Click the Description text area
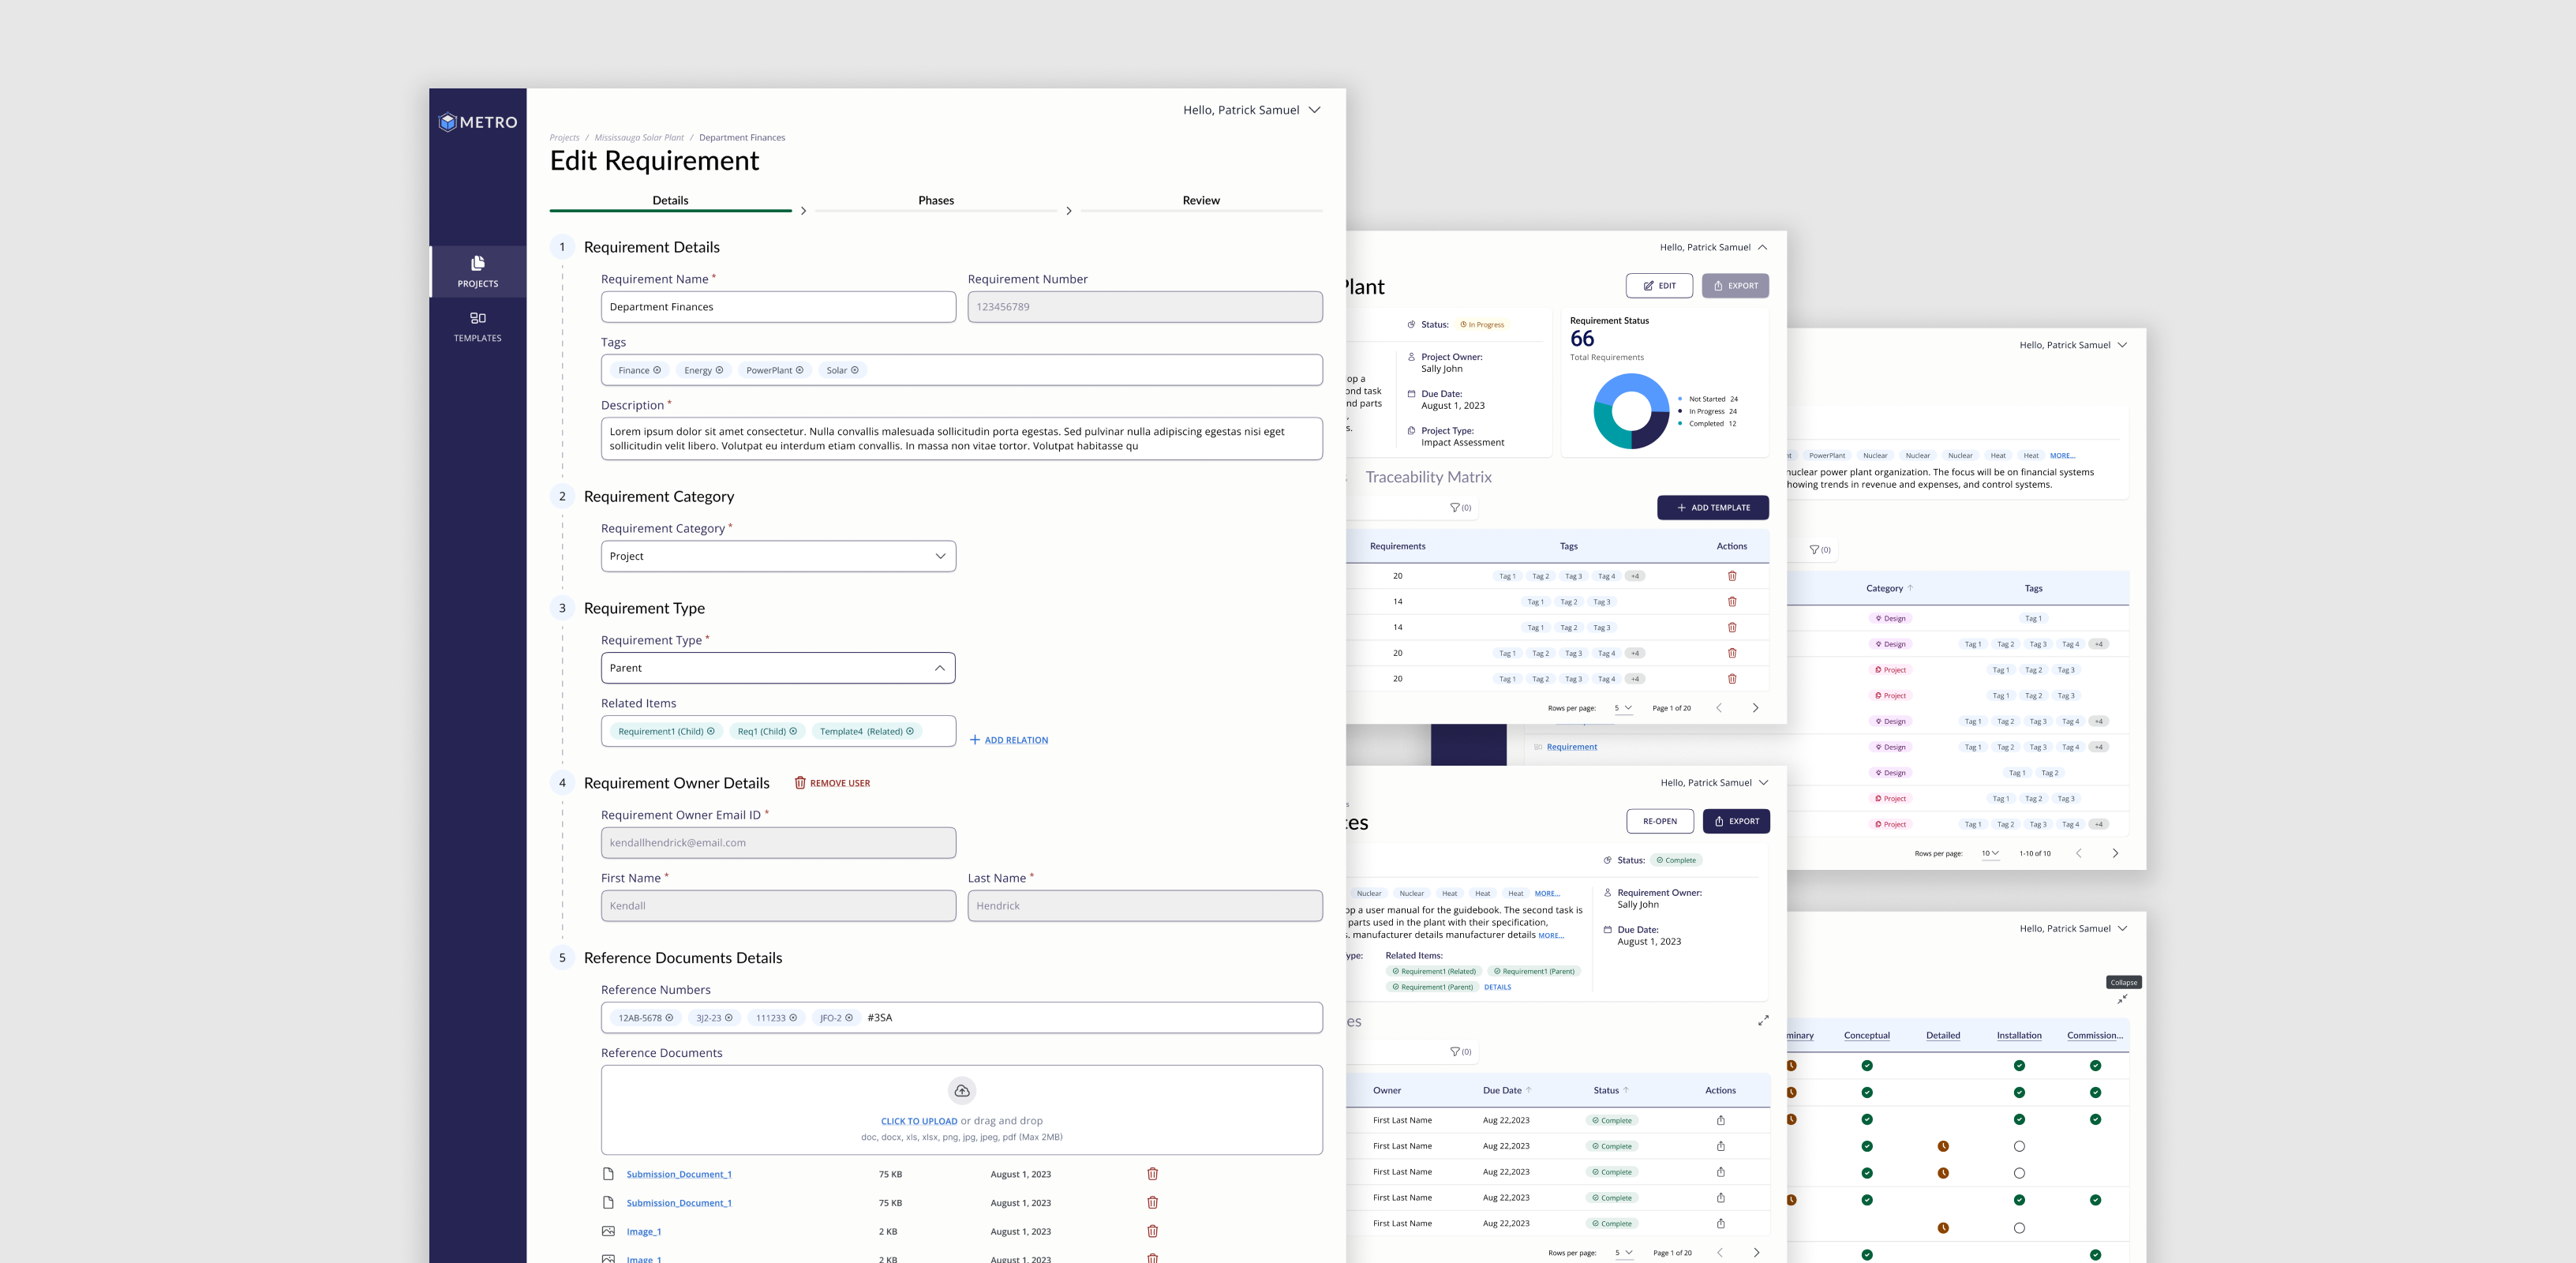This screenshot has height=1263, width=2576. coord(961,439)
